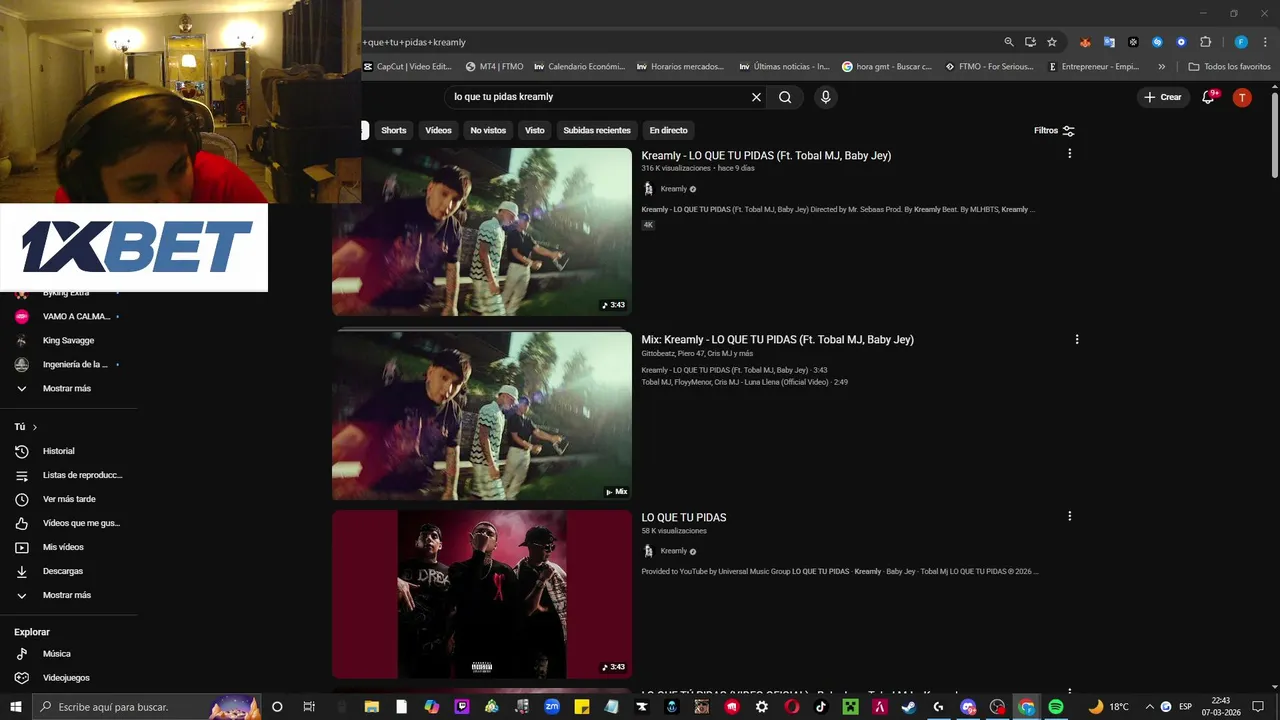This screenshot has width=1280, height=720.
Task: Open the hora gmt bookmark
Action: coord(887,67)
